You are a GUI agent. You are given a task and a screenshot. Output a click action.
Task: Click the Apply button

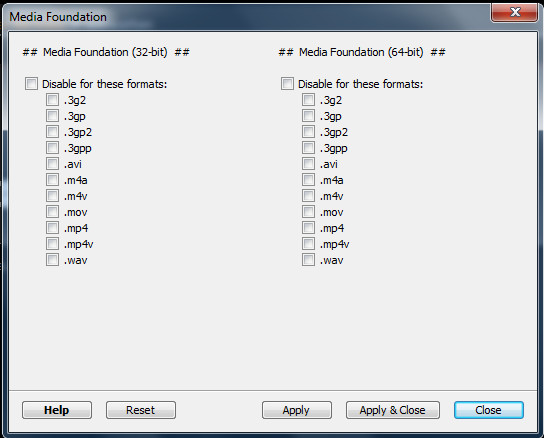297,410
